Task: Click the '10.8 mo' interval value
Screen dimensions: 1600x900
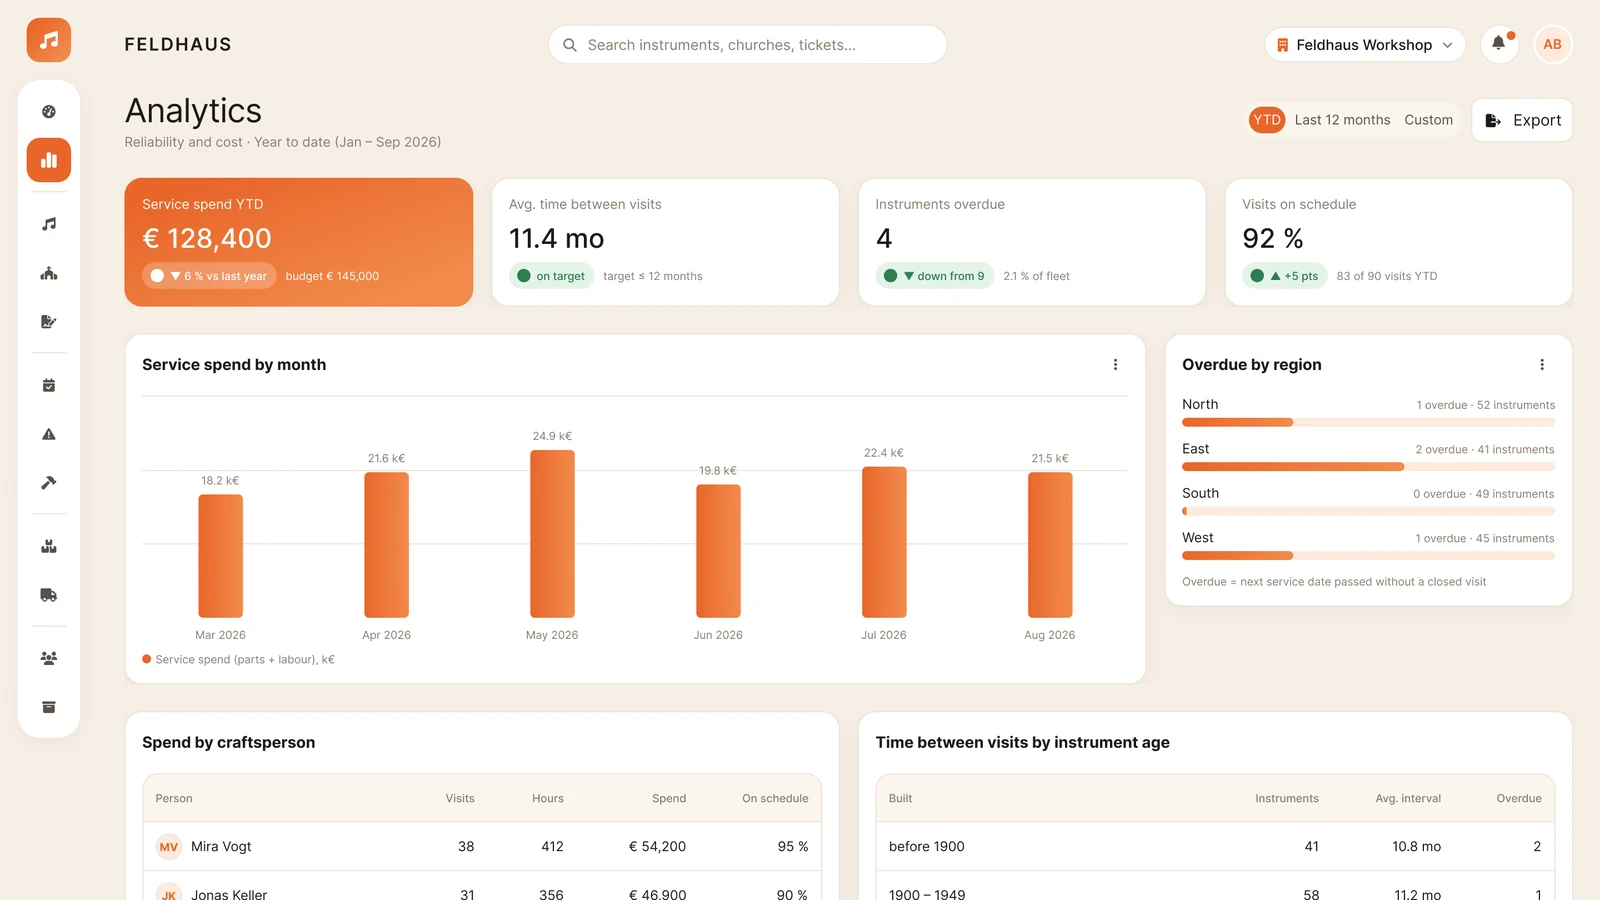Action: pos(1416,847)
